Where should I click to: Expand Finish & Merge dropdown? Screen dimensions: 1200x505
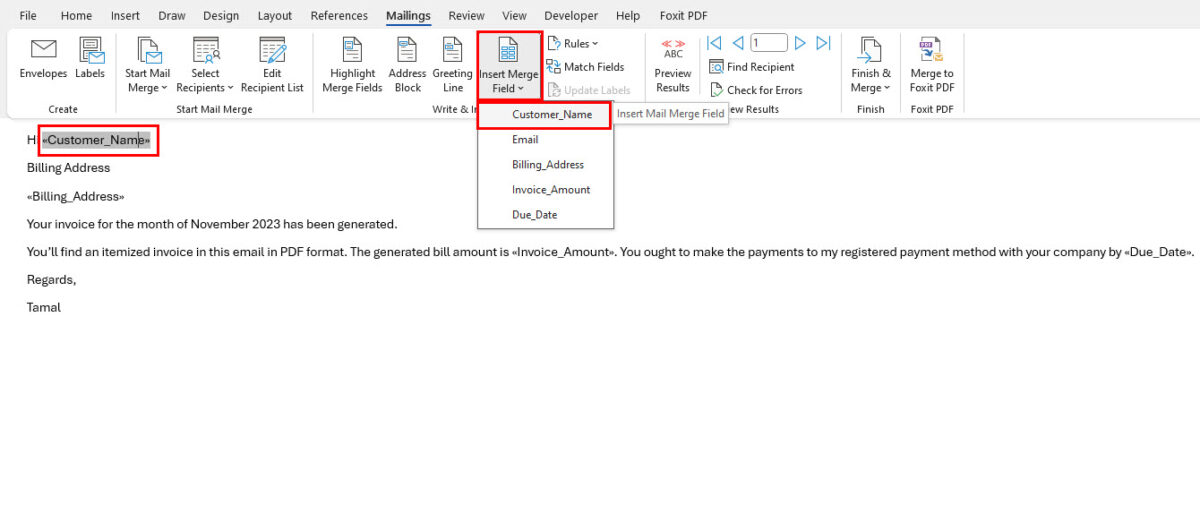coord(871,66)
